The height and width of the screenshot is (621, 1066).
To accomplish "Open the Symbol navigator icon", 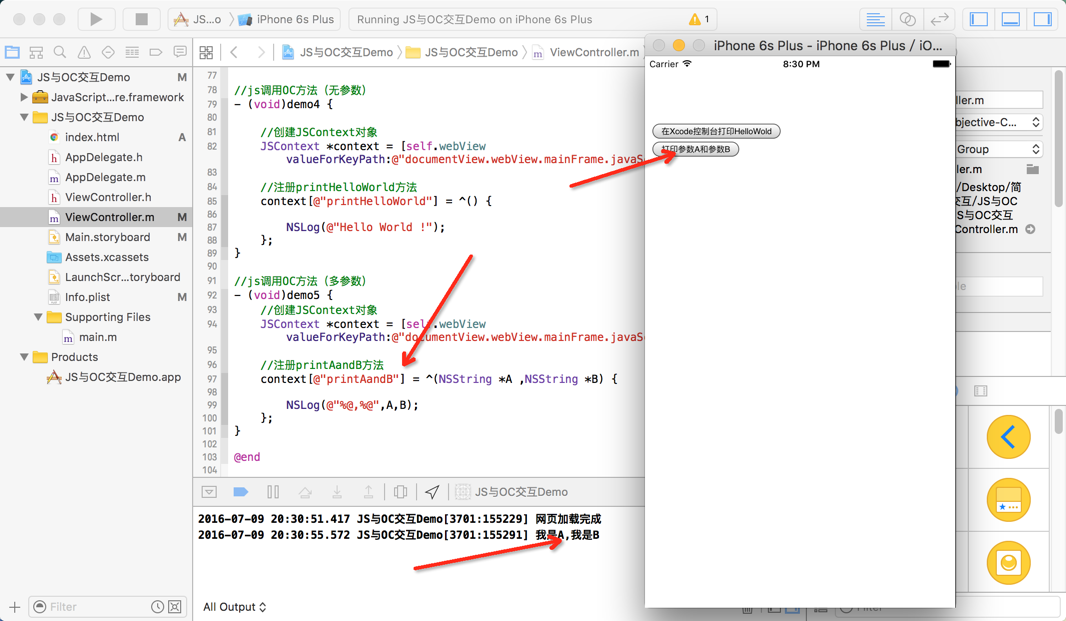I will click(36, 52).
